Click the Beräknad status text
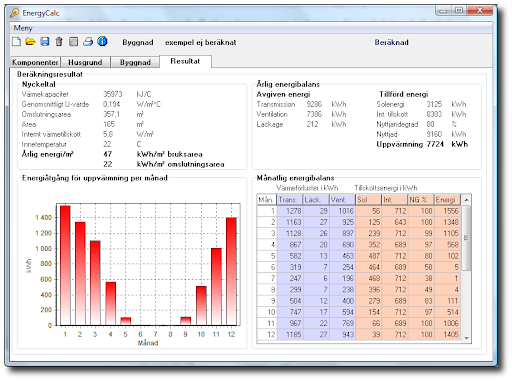The image size is (512, 381). (x=391, y=42)
